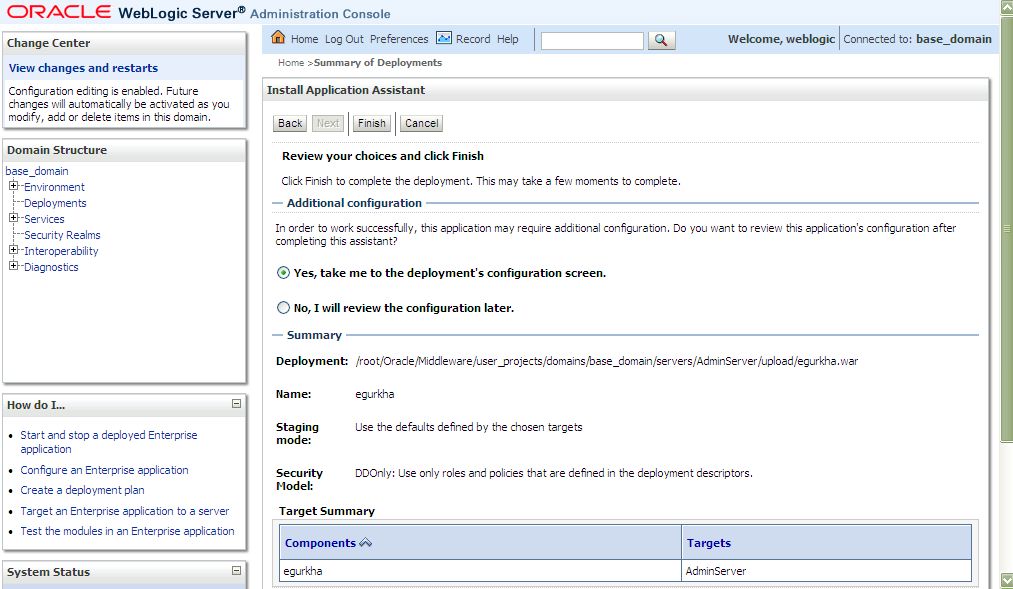Viewport: 1013px width, 589px height.
Task: Open Environment link in Domain Structure
Action: click(x=54, y=187)
